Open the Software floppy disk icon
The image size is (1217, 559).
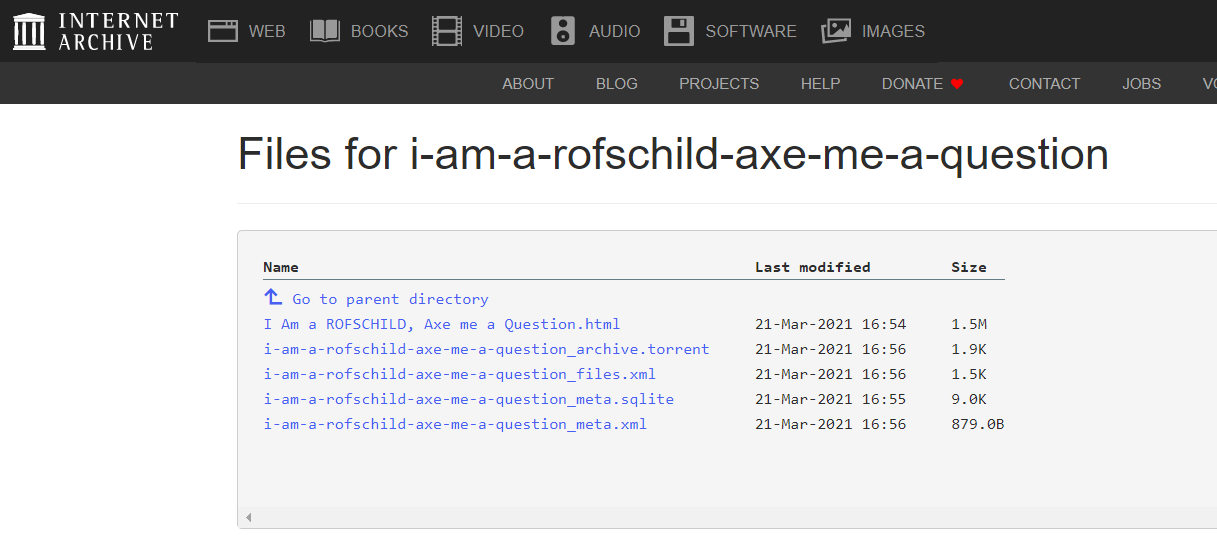pos(679,31)
